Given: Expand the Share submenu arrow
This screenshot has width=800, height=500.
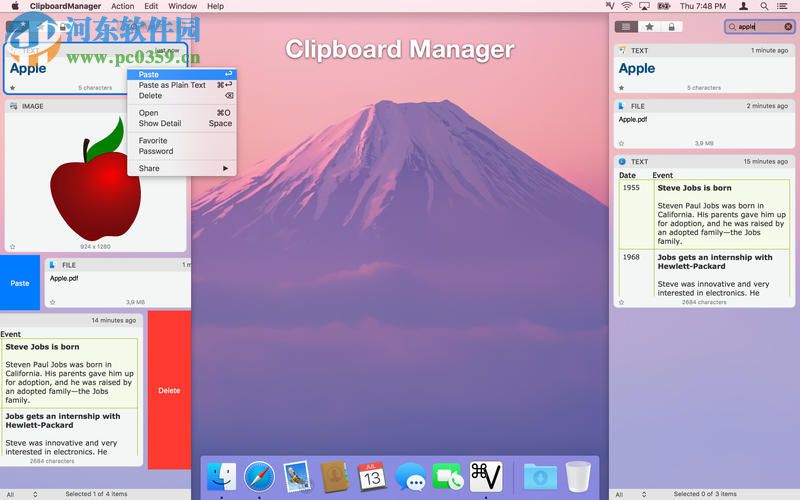Looking at the screenshot, I should (225, 168).
